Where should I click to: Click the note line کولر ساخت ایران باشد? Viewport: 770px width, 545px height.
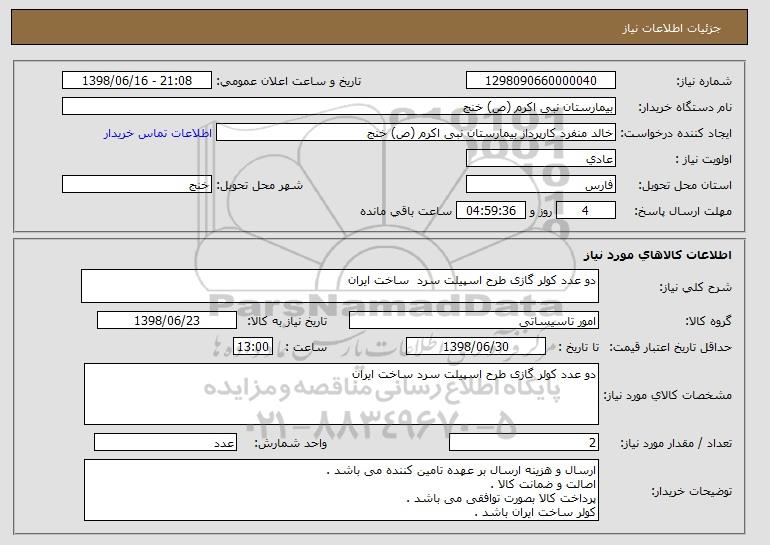(x=536, y=513)
